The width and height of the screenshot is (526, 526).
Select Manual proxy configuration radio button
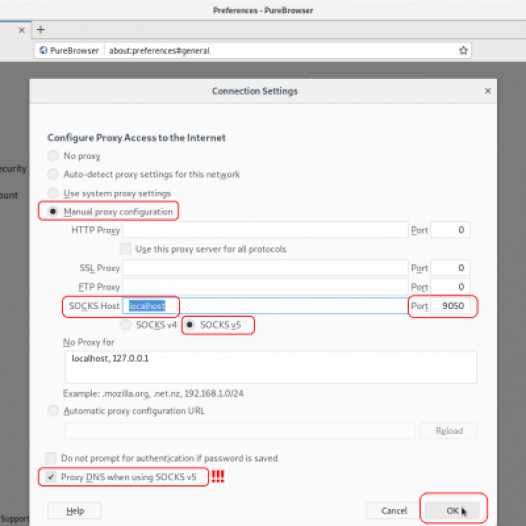[53, 211]
